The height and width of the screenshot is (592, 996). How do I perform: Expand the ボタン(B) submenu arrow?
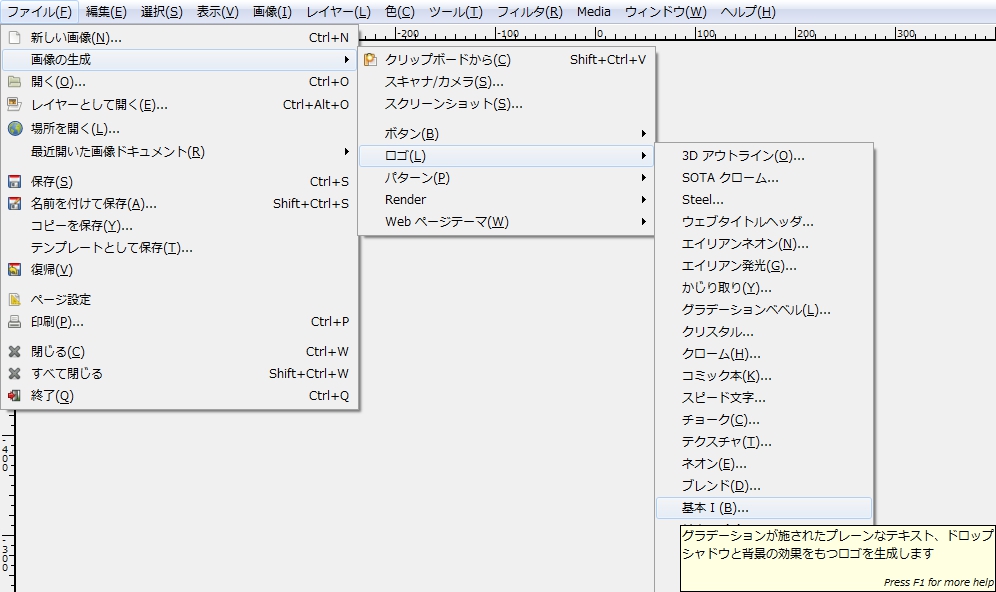tap(643, 133)
